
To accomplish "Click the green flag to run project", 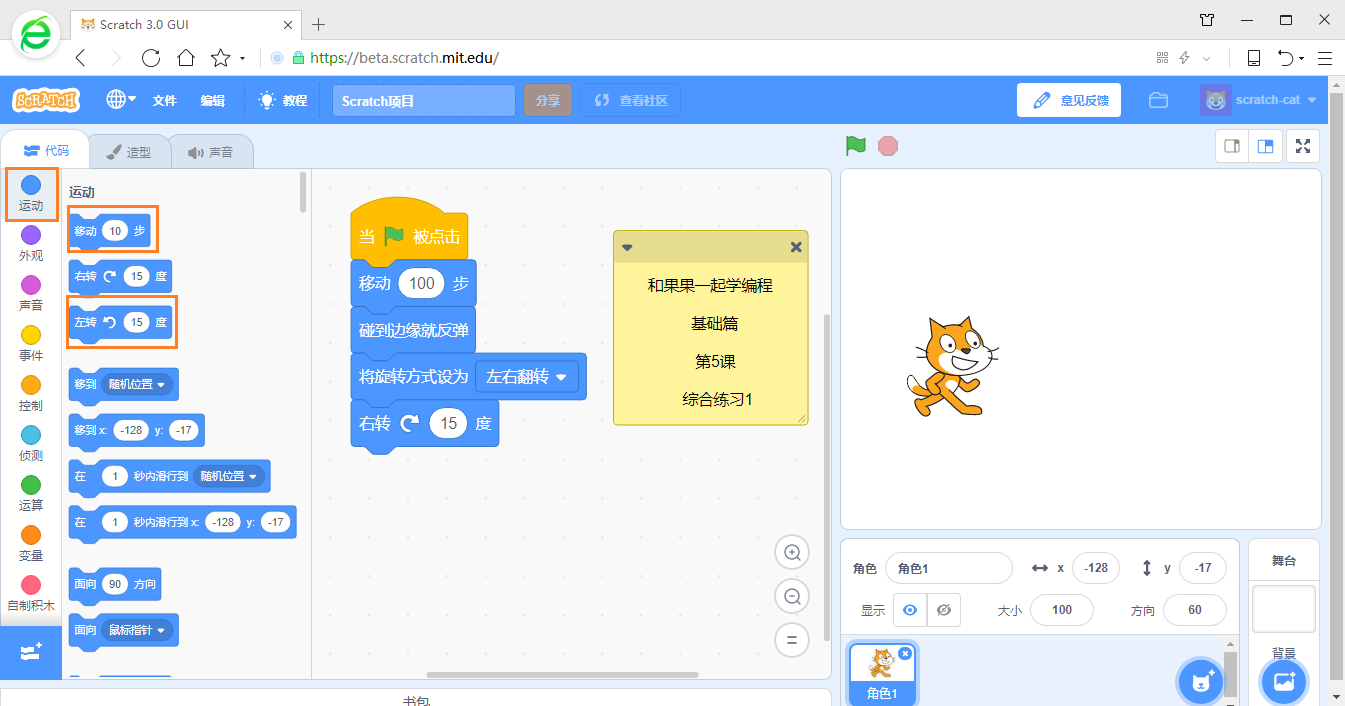I will (x=855, y=146).
